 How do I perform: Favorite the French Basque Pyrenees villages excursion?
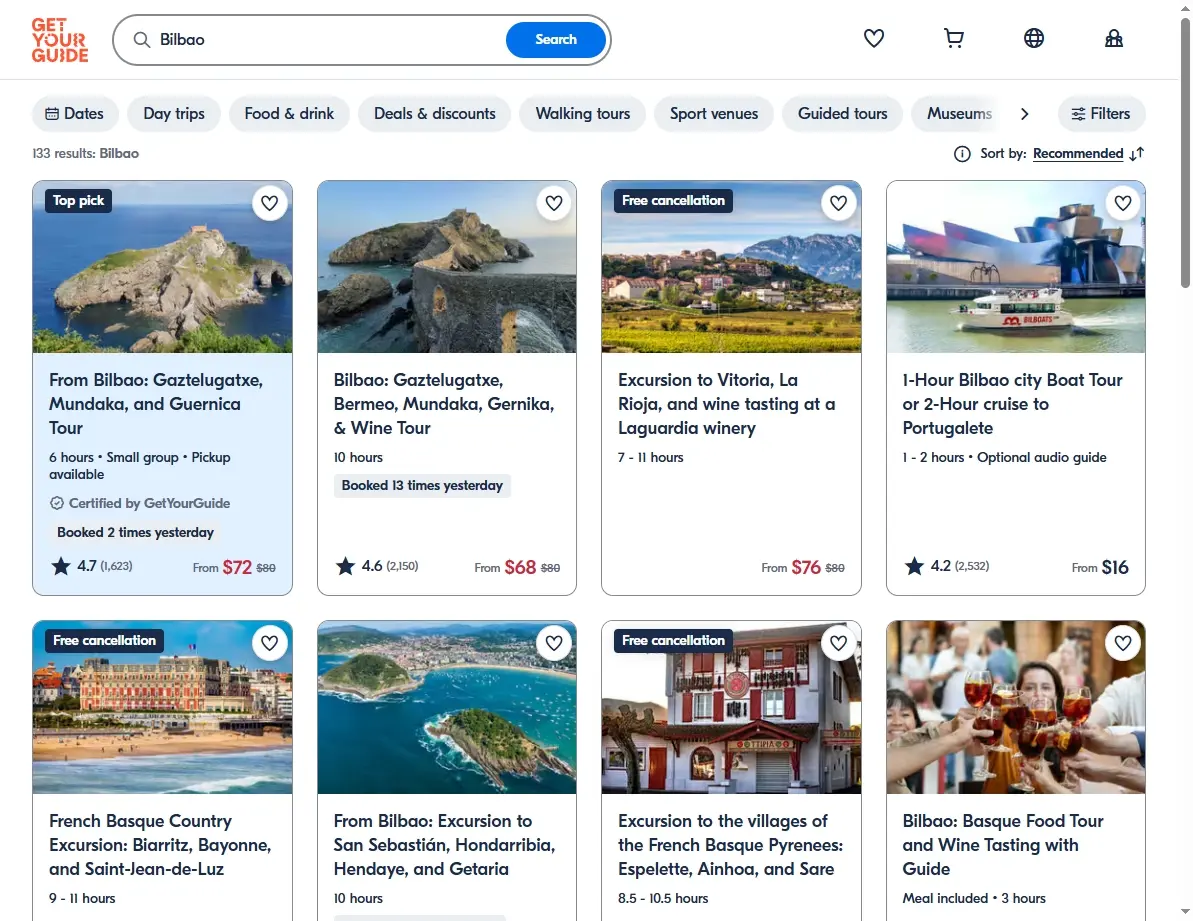(838, 643)
